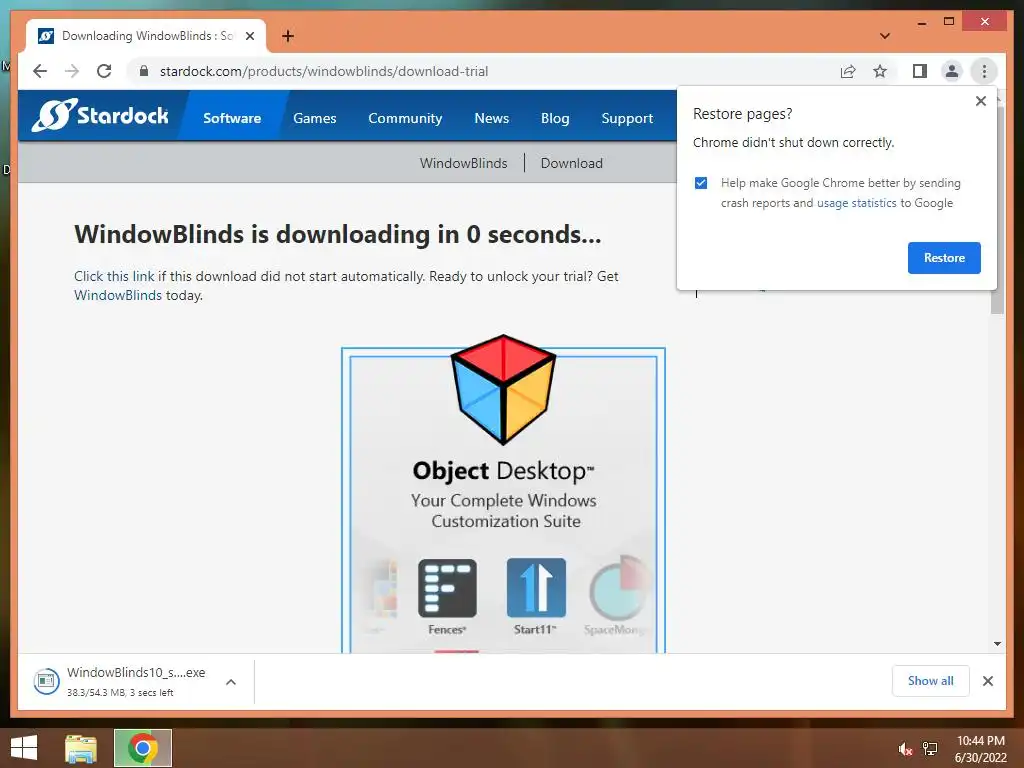The image size is (1024, 768).
Task: Click the Chrome back arrow
Action: pos(40,71)
